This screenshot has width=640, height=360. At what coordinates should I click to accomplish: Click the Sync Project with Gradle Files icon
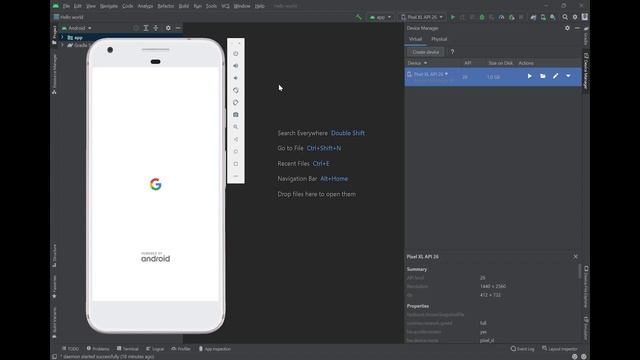tap(533, 17)
